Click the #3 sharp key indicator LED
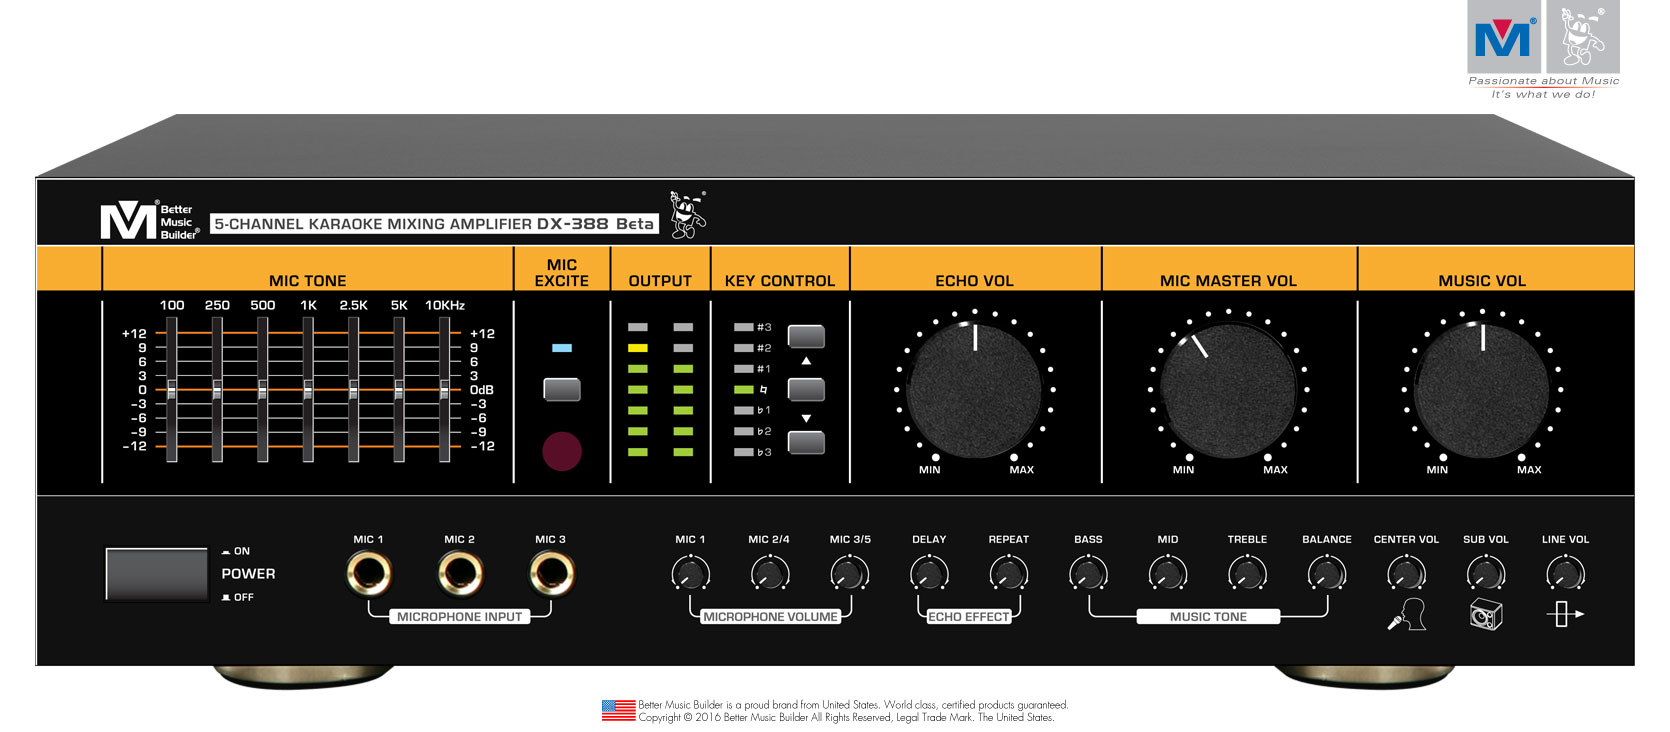This screenshot has height=732, width=1670. [743, 327]
